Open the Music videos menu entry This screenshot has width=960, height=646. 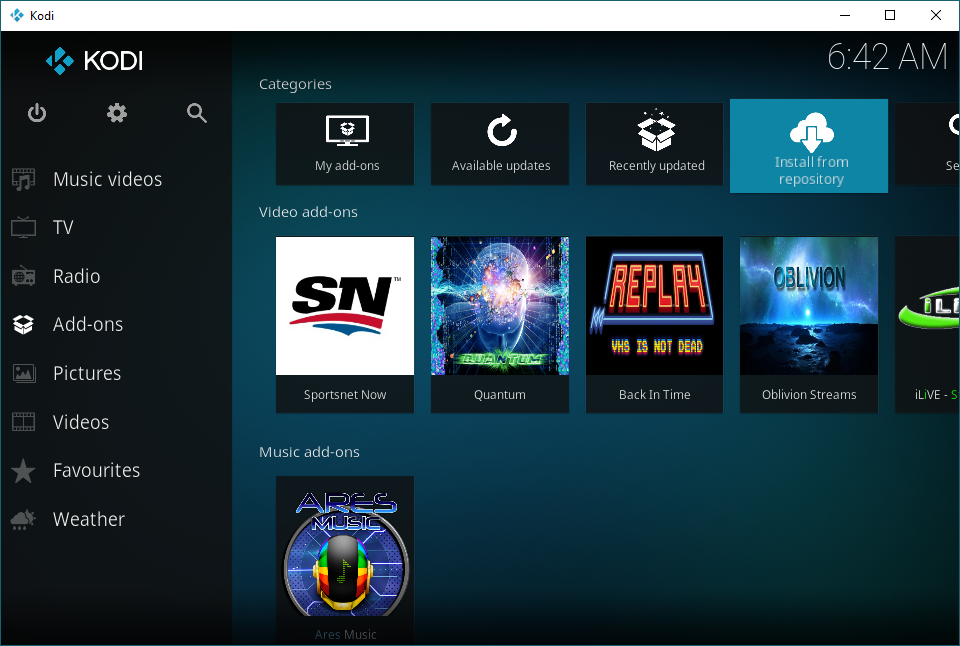point(108,179)
